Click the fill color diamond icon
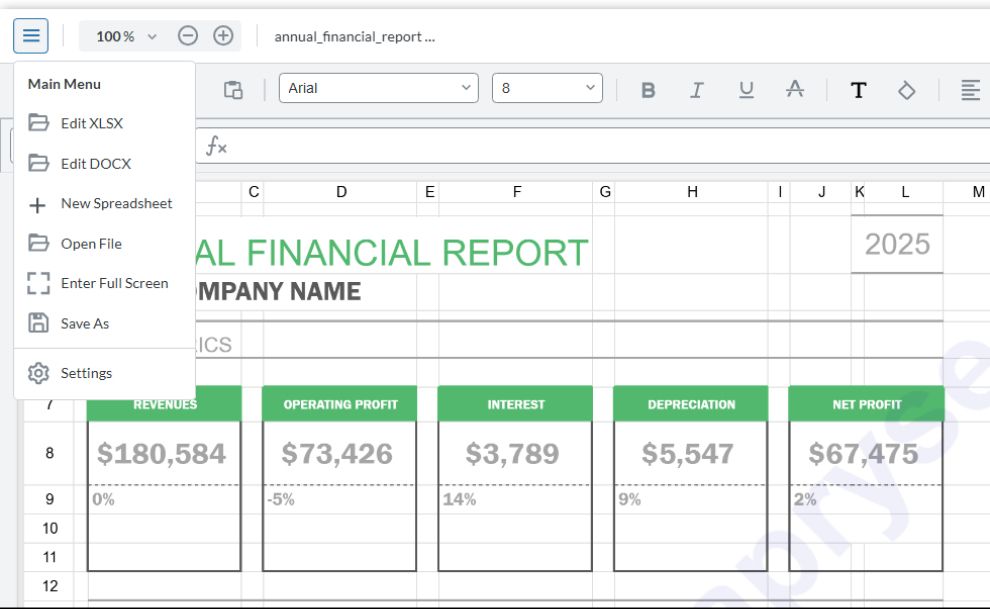Screen dimensions: 990x609 point(907,90)
